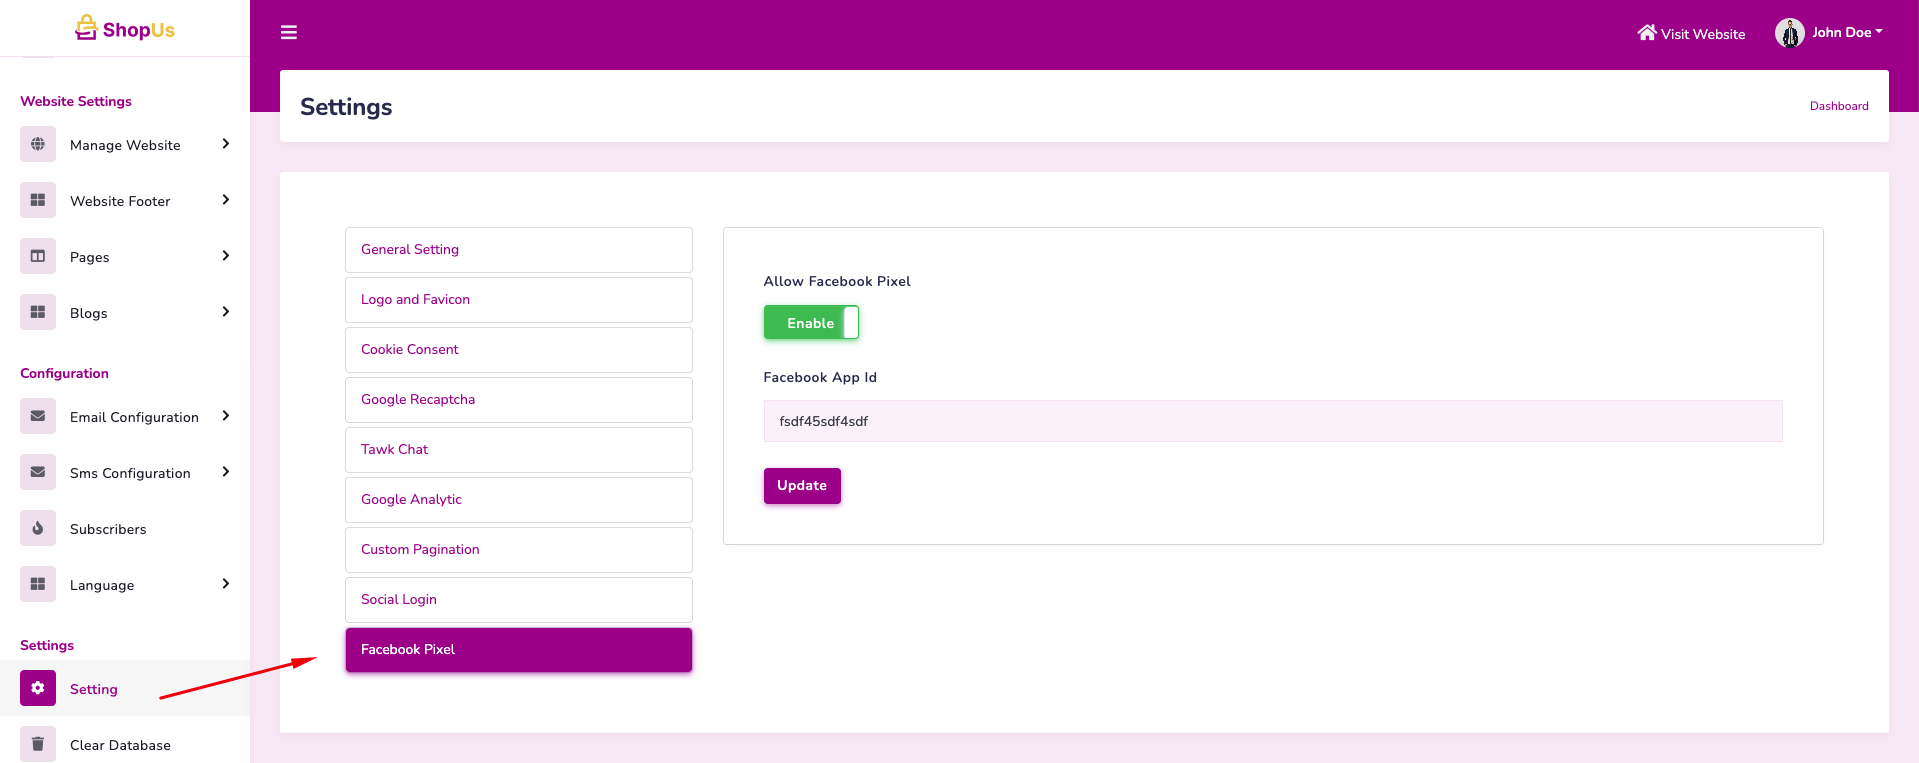The height and width of the screenshot is (763, 1919).
Task: Click the Email Configuration envelope icon
Action: (x=38, y=416)
